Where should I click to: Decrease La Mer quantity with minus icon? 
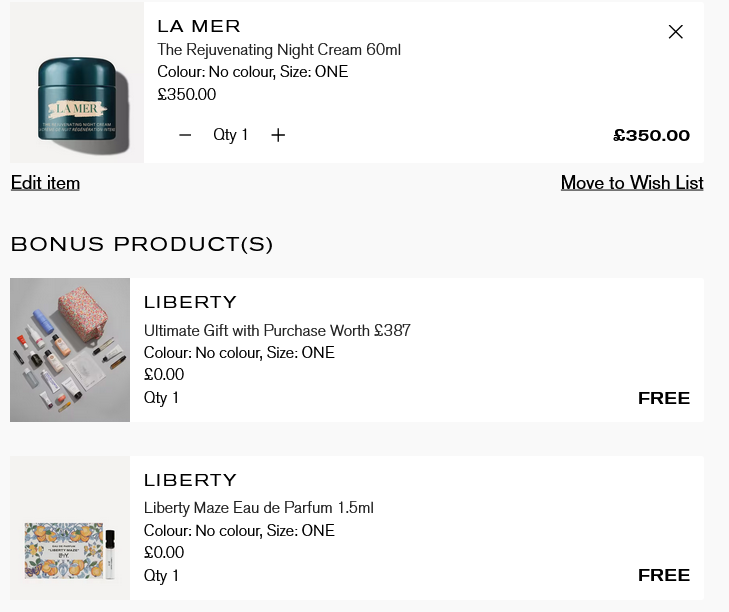click(185, 135)
